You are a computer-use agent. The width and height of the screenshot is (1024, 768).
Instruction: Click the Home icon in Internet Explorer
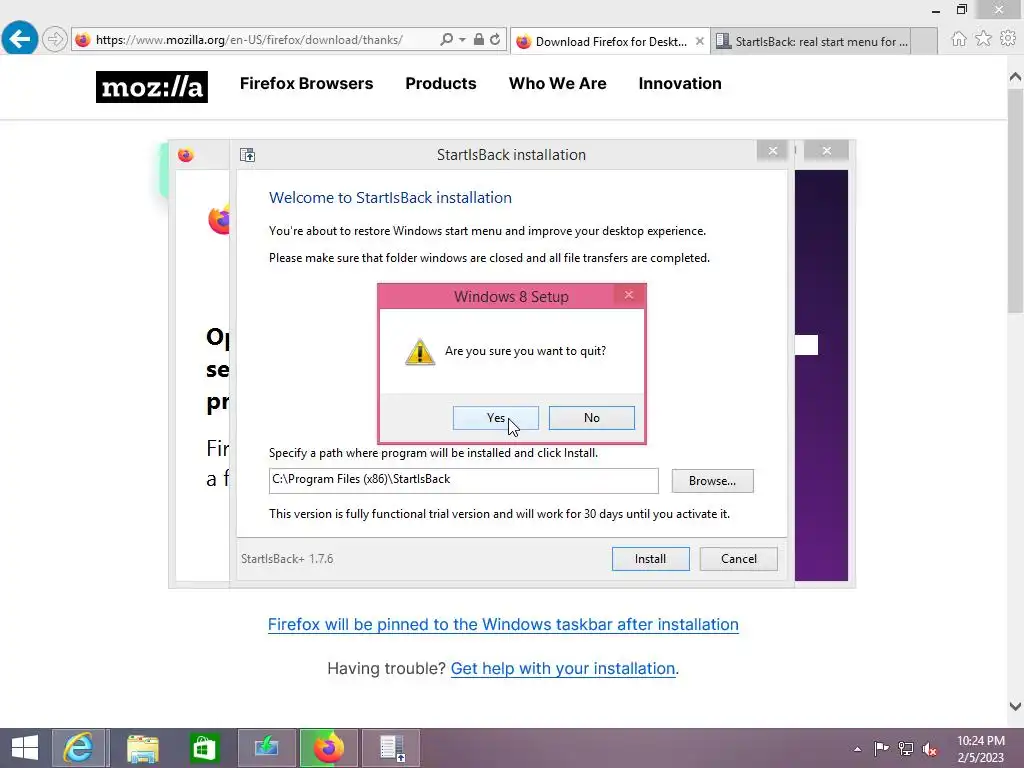tap(959, 39)
